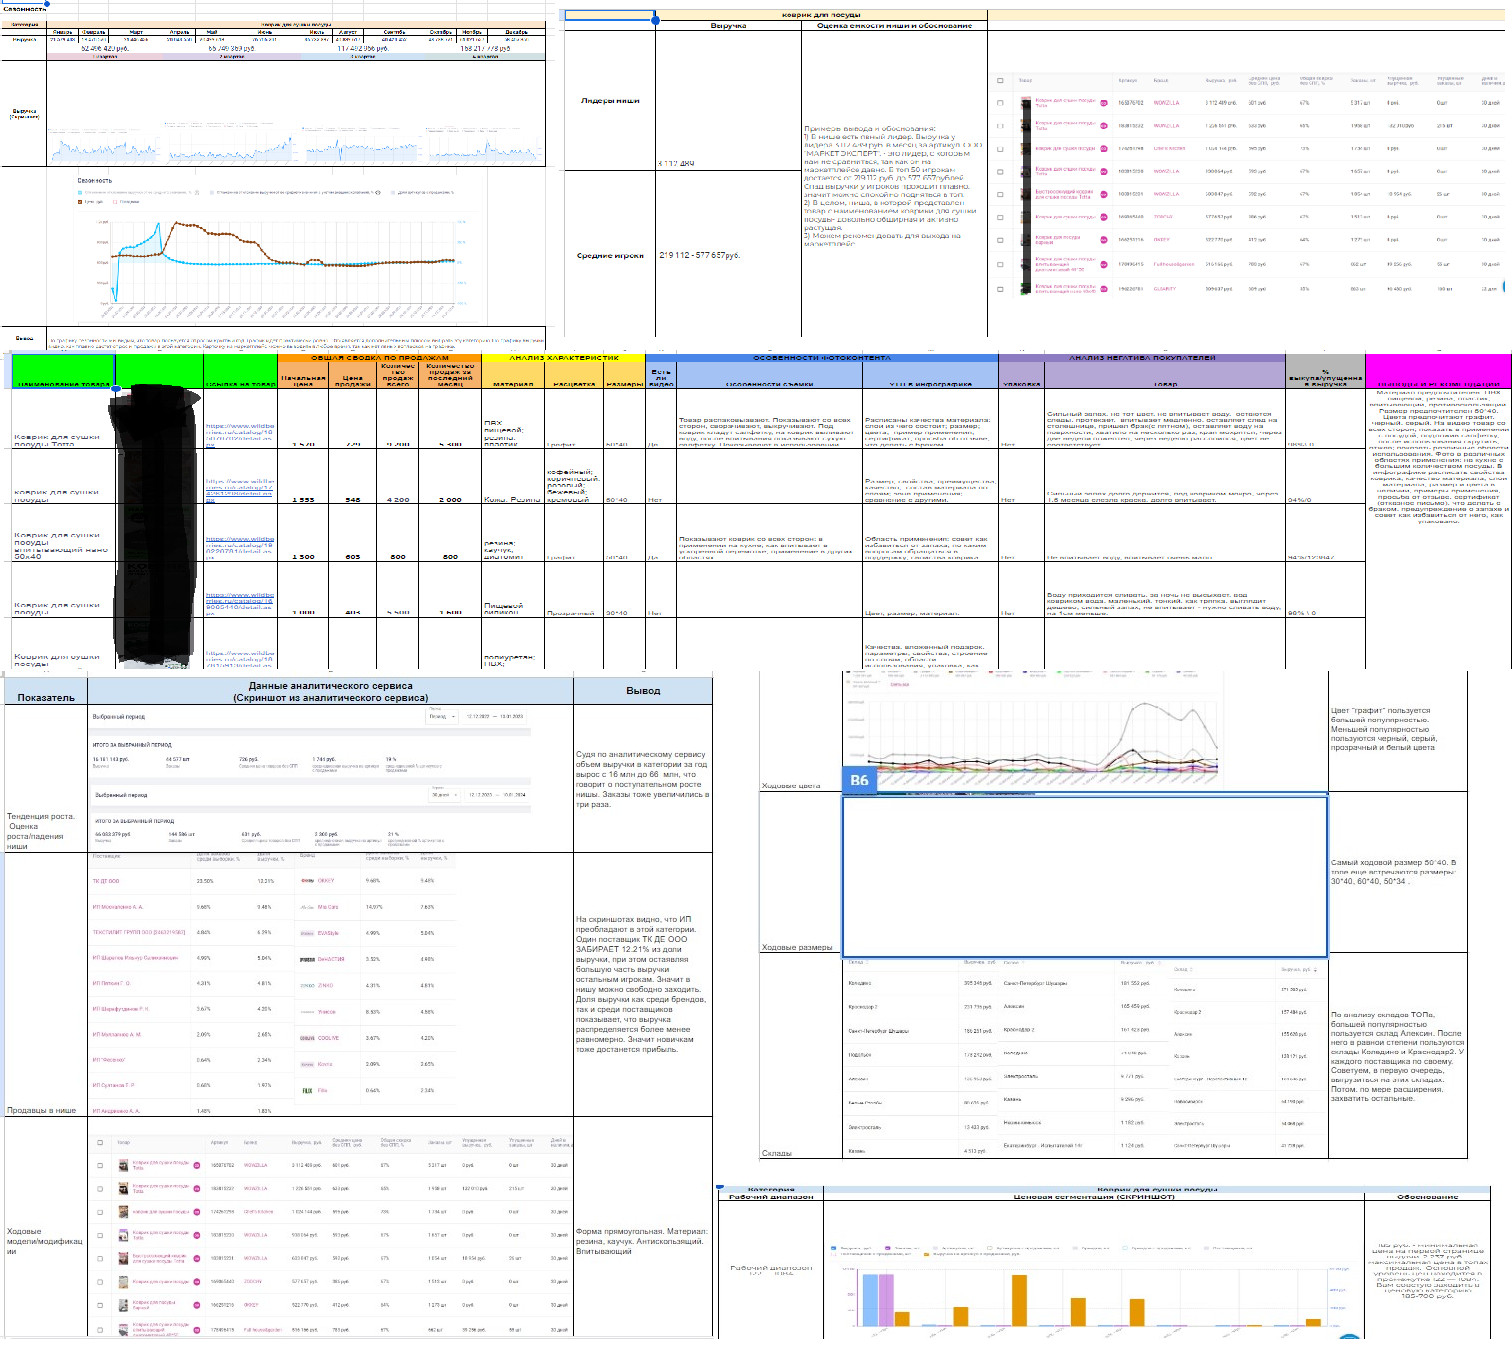1512x1346 pixels.
Task: Tick checkbox for article 180815232 in Ходовые модели table
Action: [100, 1189]
